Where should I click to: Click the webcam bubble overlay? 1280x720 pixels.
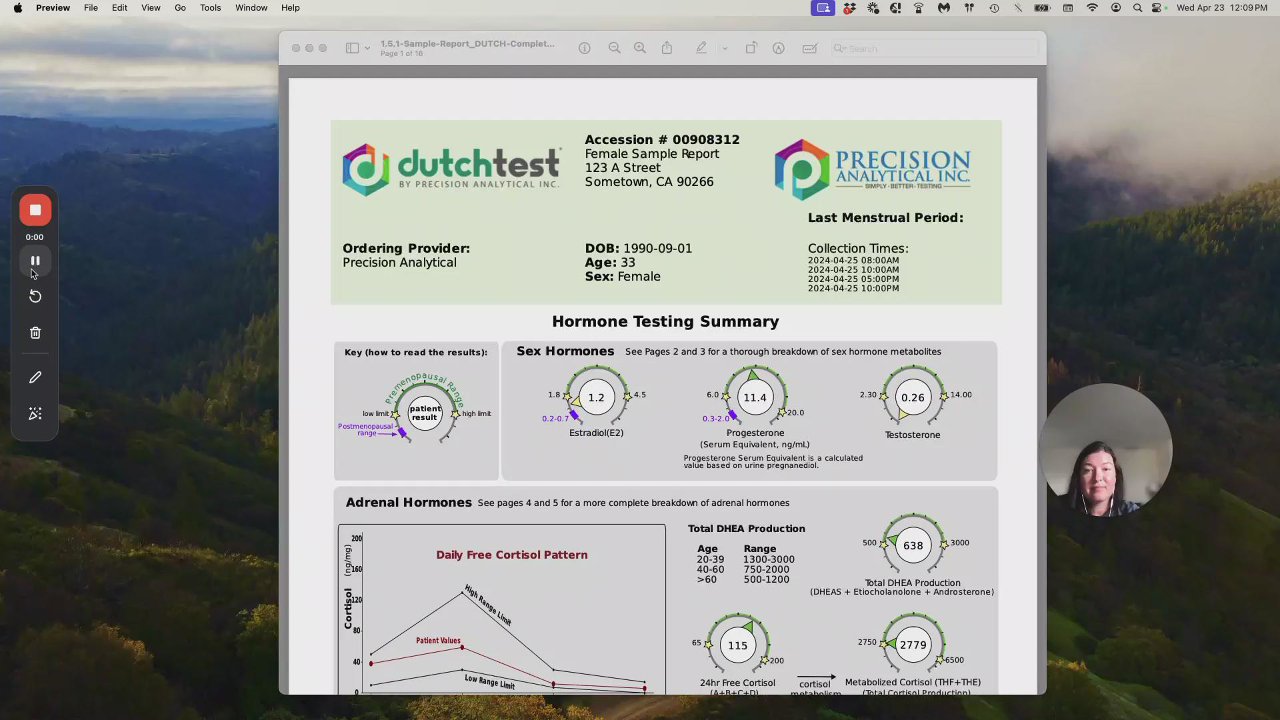point(1106,450)
